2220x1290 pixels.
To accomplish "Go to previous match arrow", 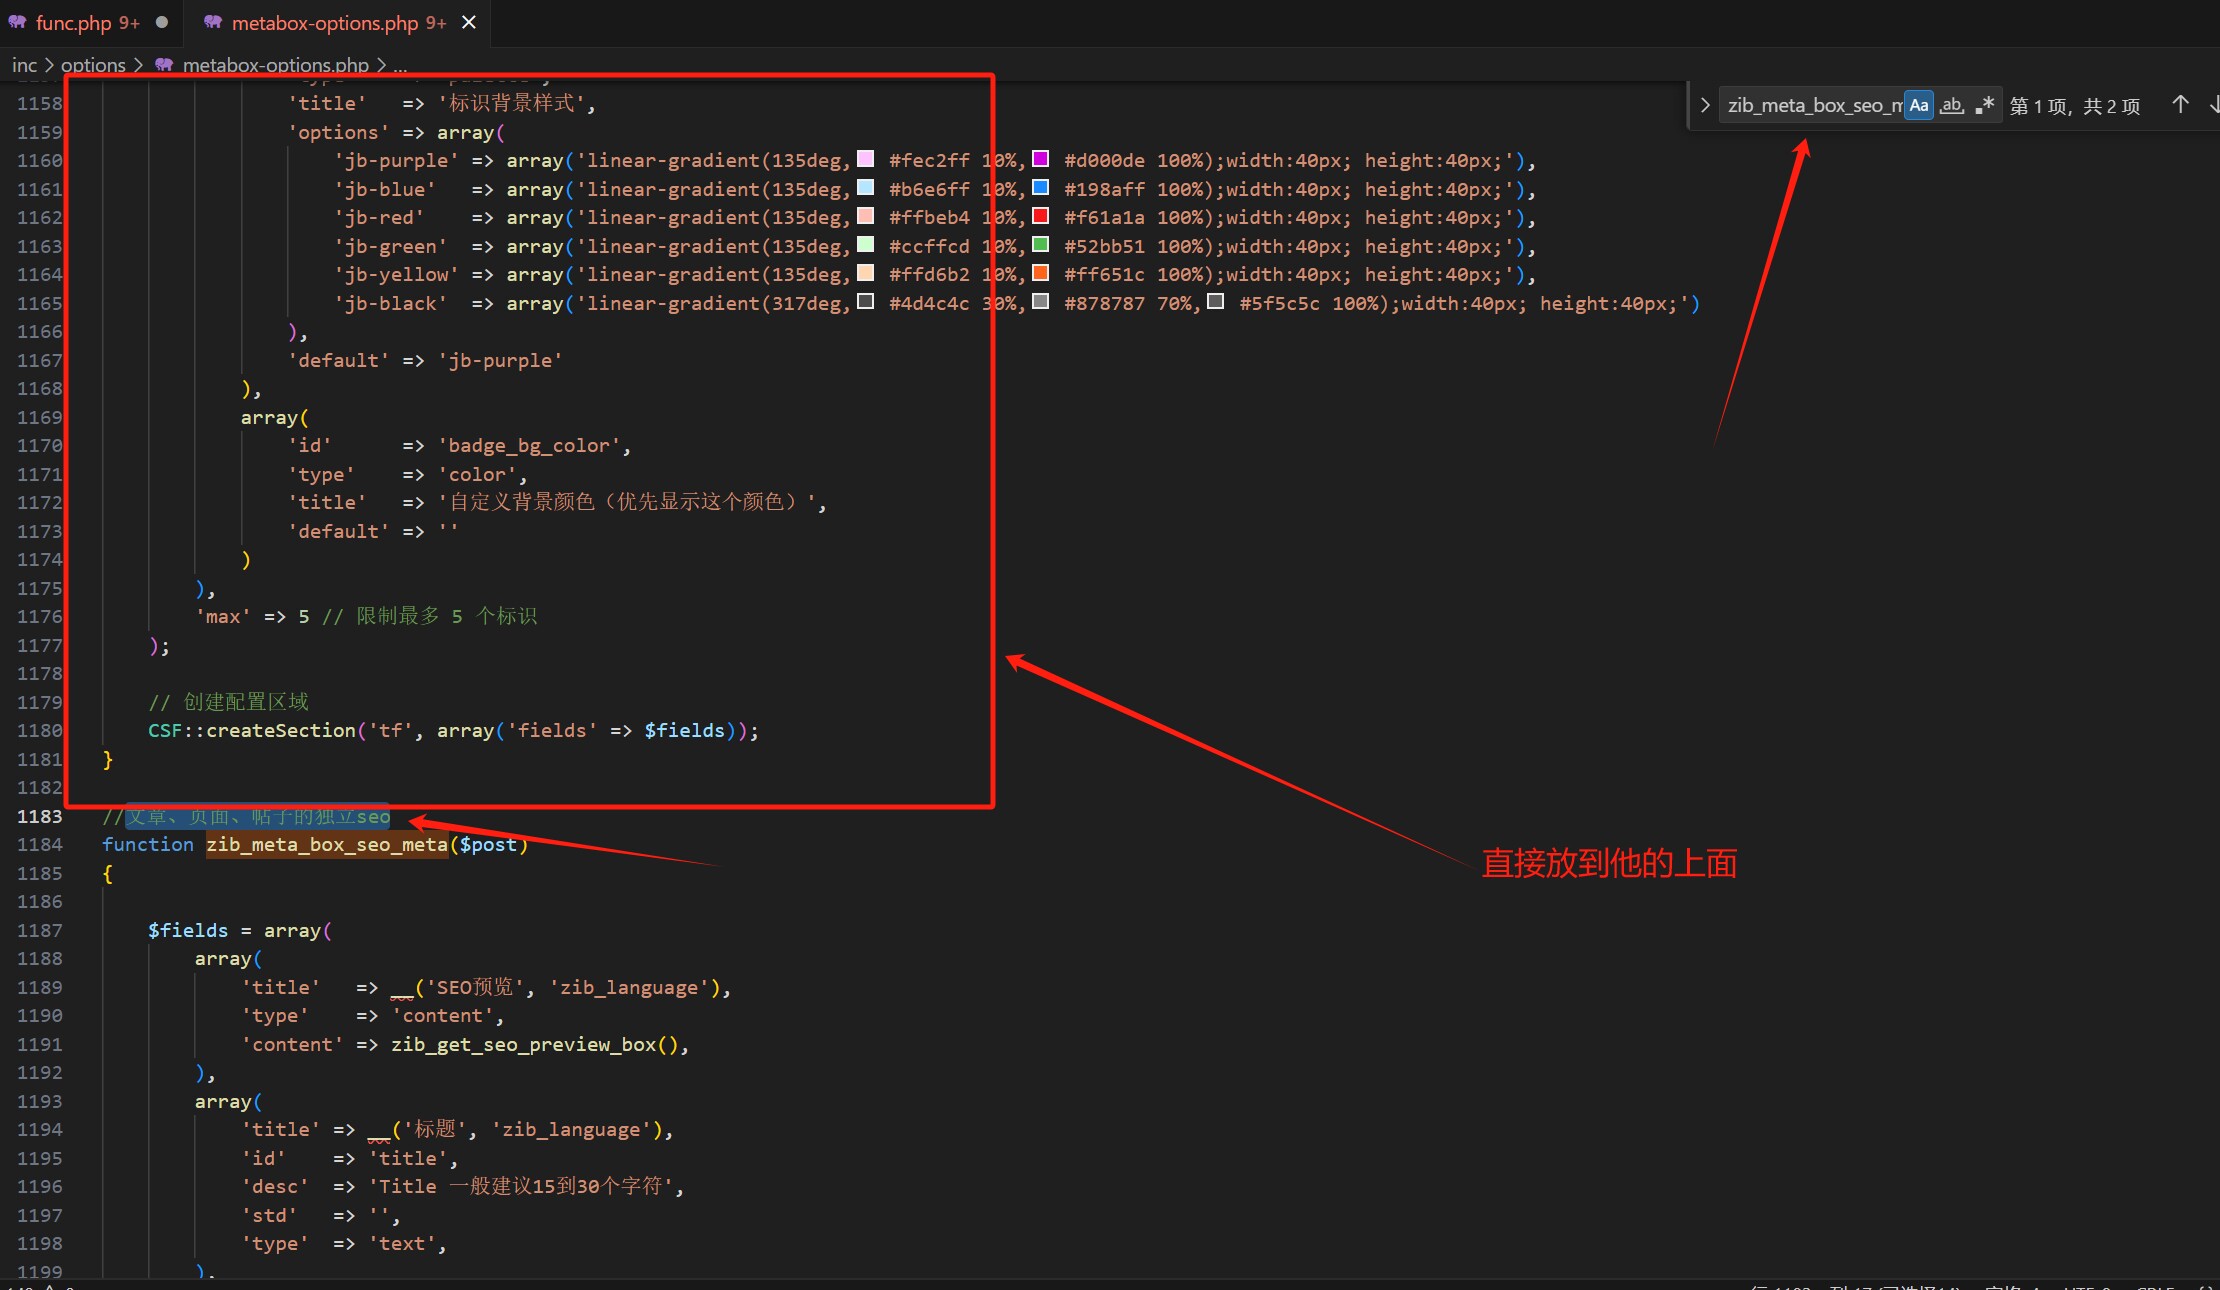I will click(2181, 105).
